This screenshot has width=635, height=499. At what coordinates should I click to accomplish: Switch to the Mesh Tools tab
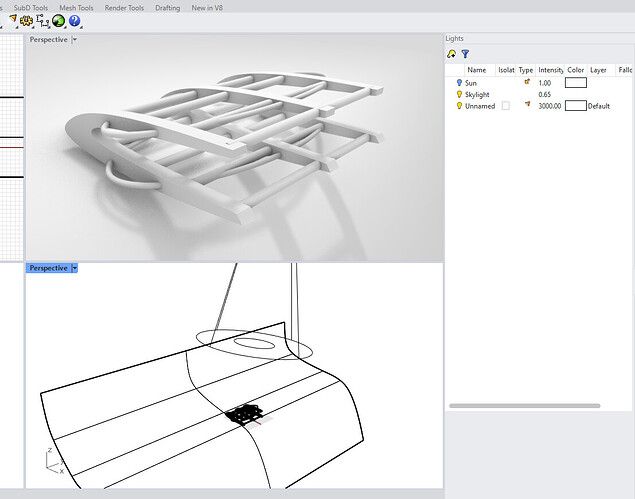coord(76,8)
